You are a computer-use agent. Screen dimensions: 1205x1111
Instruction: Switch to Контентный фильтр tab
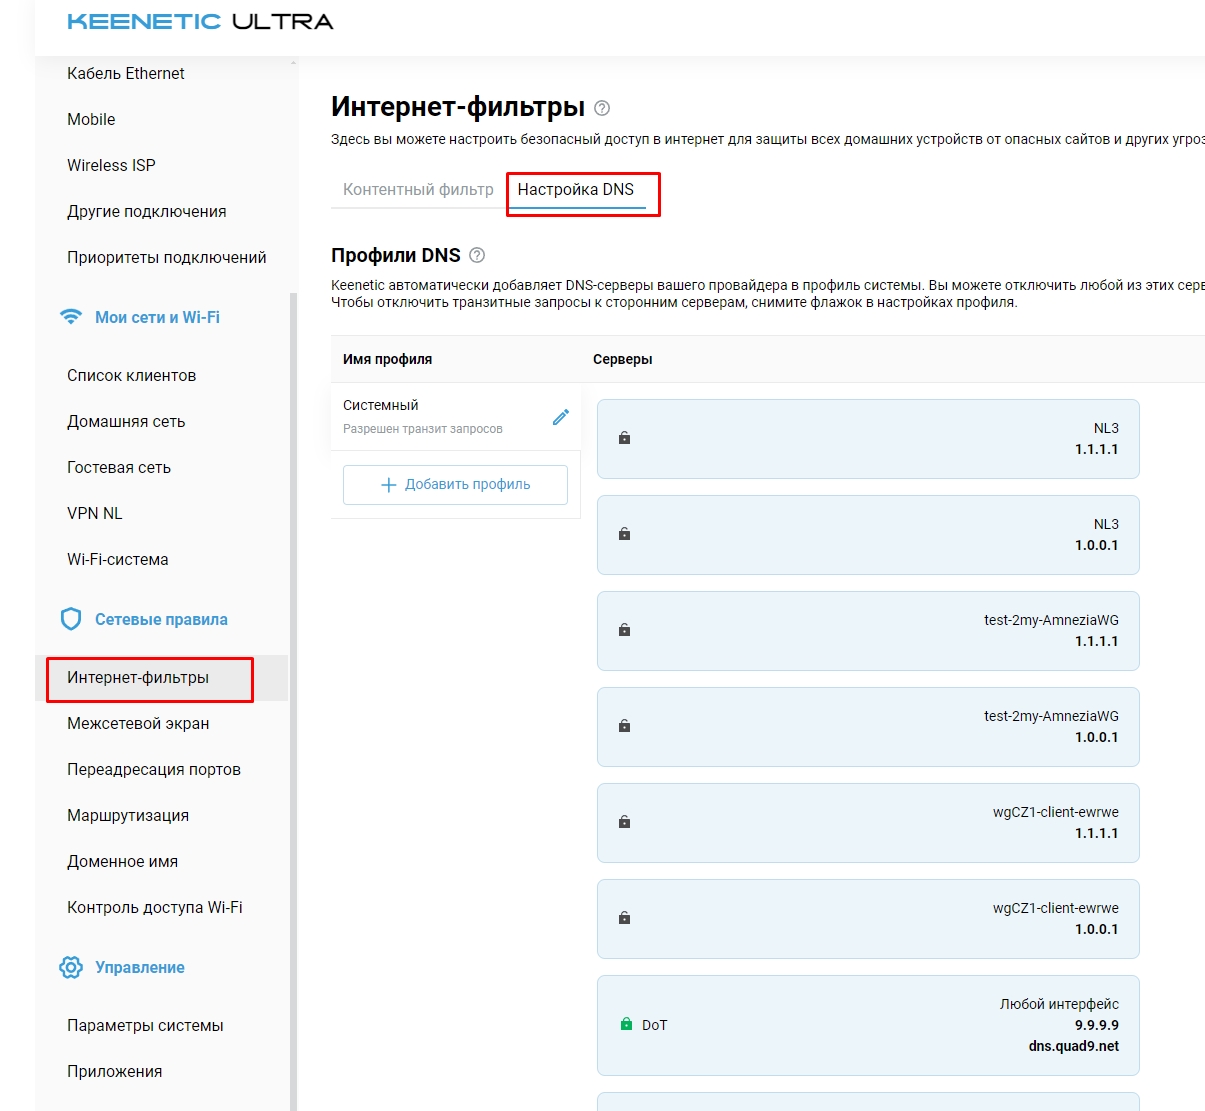418,189
